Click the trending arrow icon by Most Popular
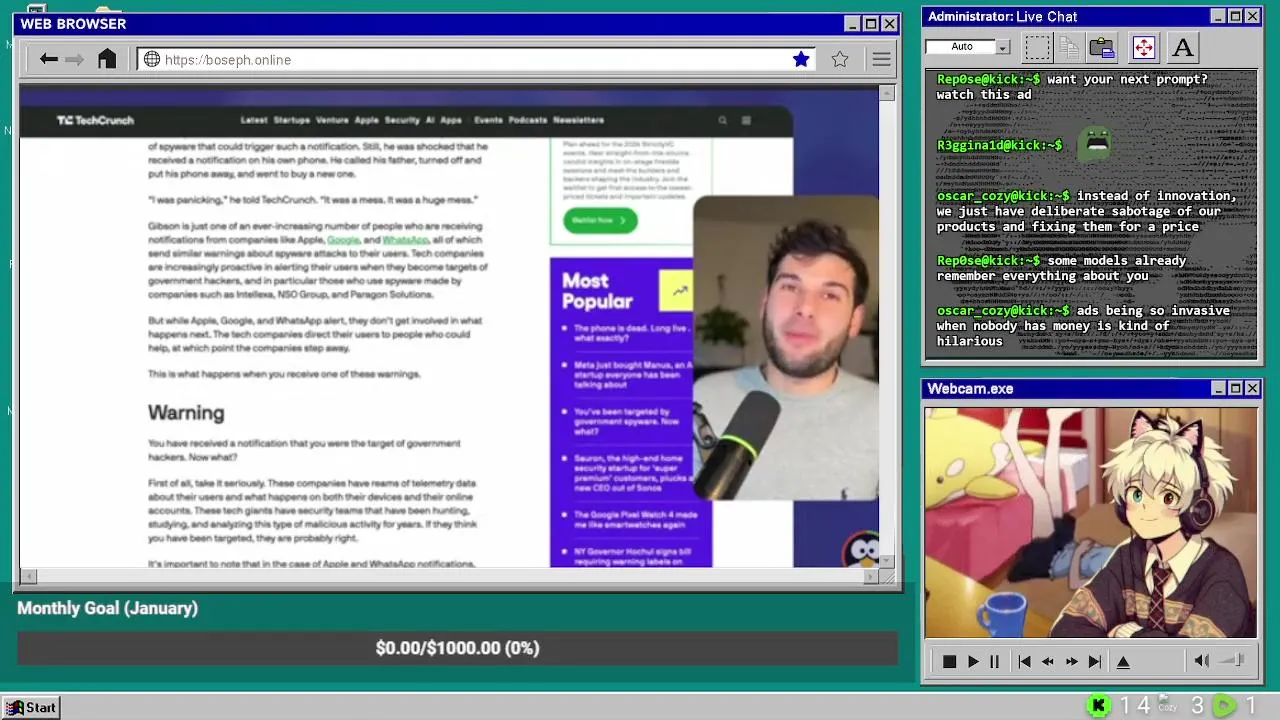 679,291
